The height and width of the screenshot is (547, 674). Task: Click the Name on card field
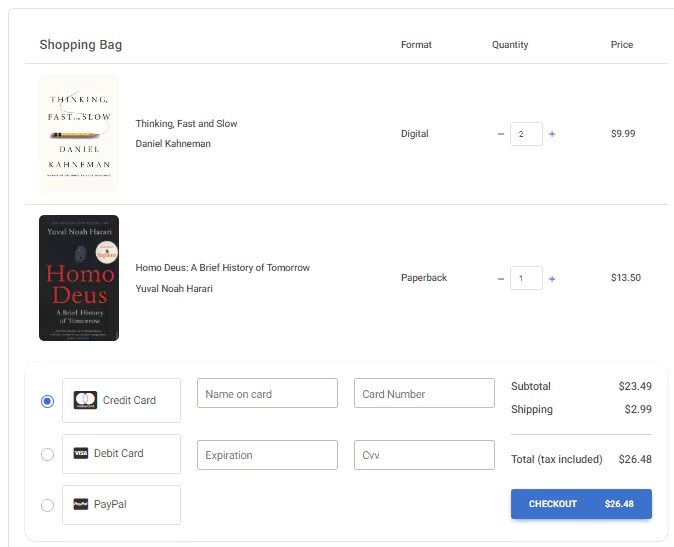pyautogui.click(x=267, y=393)
